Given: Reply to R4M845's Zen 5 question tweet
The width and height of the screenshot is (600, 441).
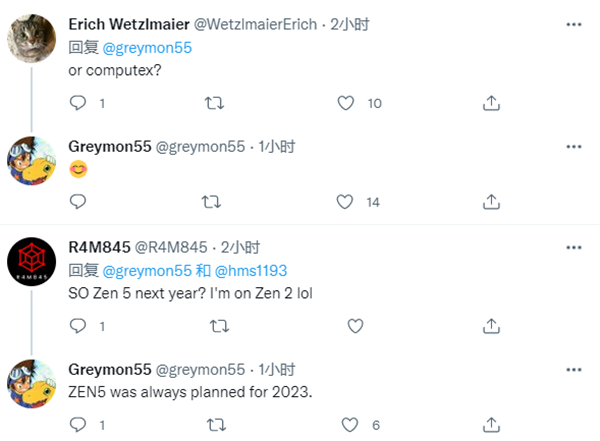Looking at the screenshot, I should (77, 326).
